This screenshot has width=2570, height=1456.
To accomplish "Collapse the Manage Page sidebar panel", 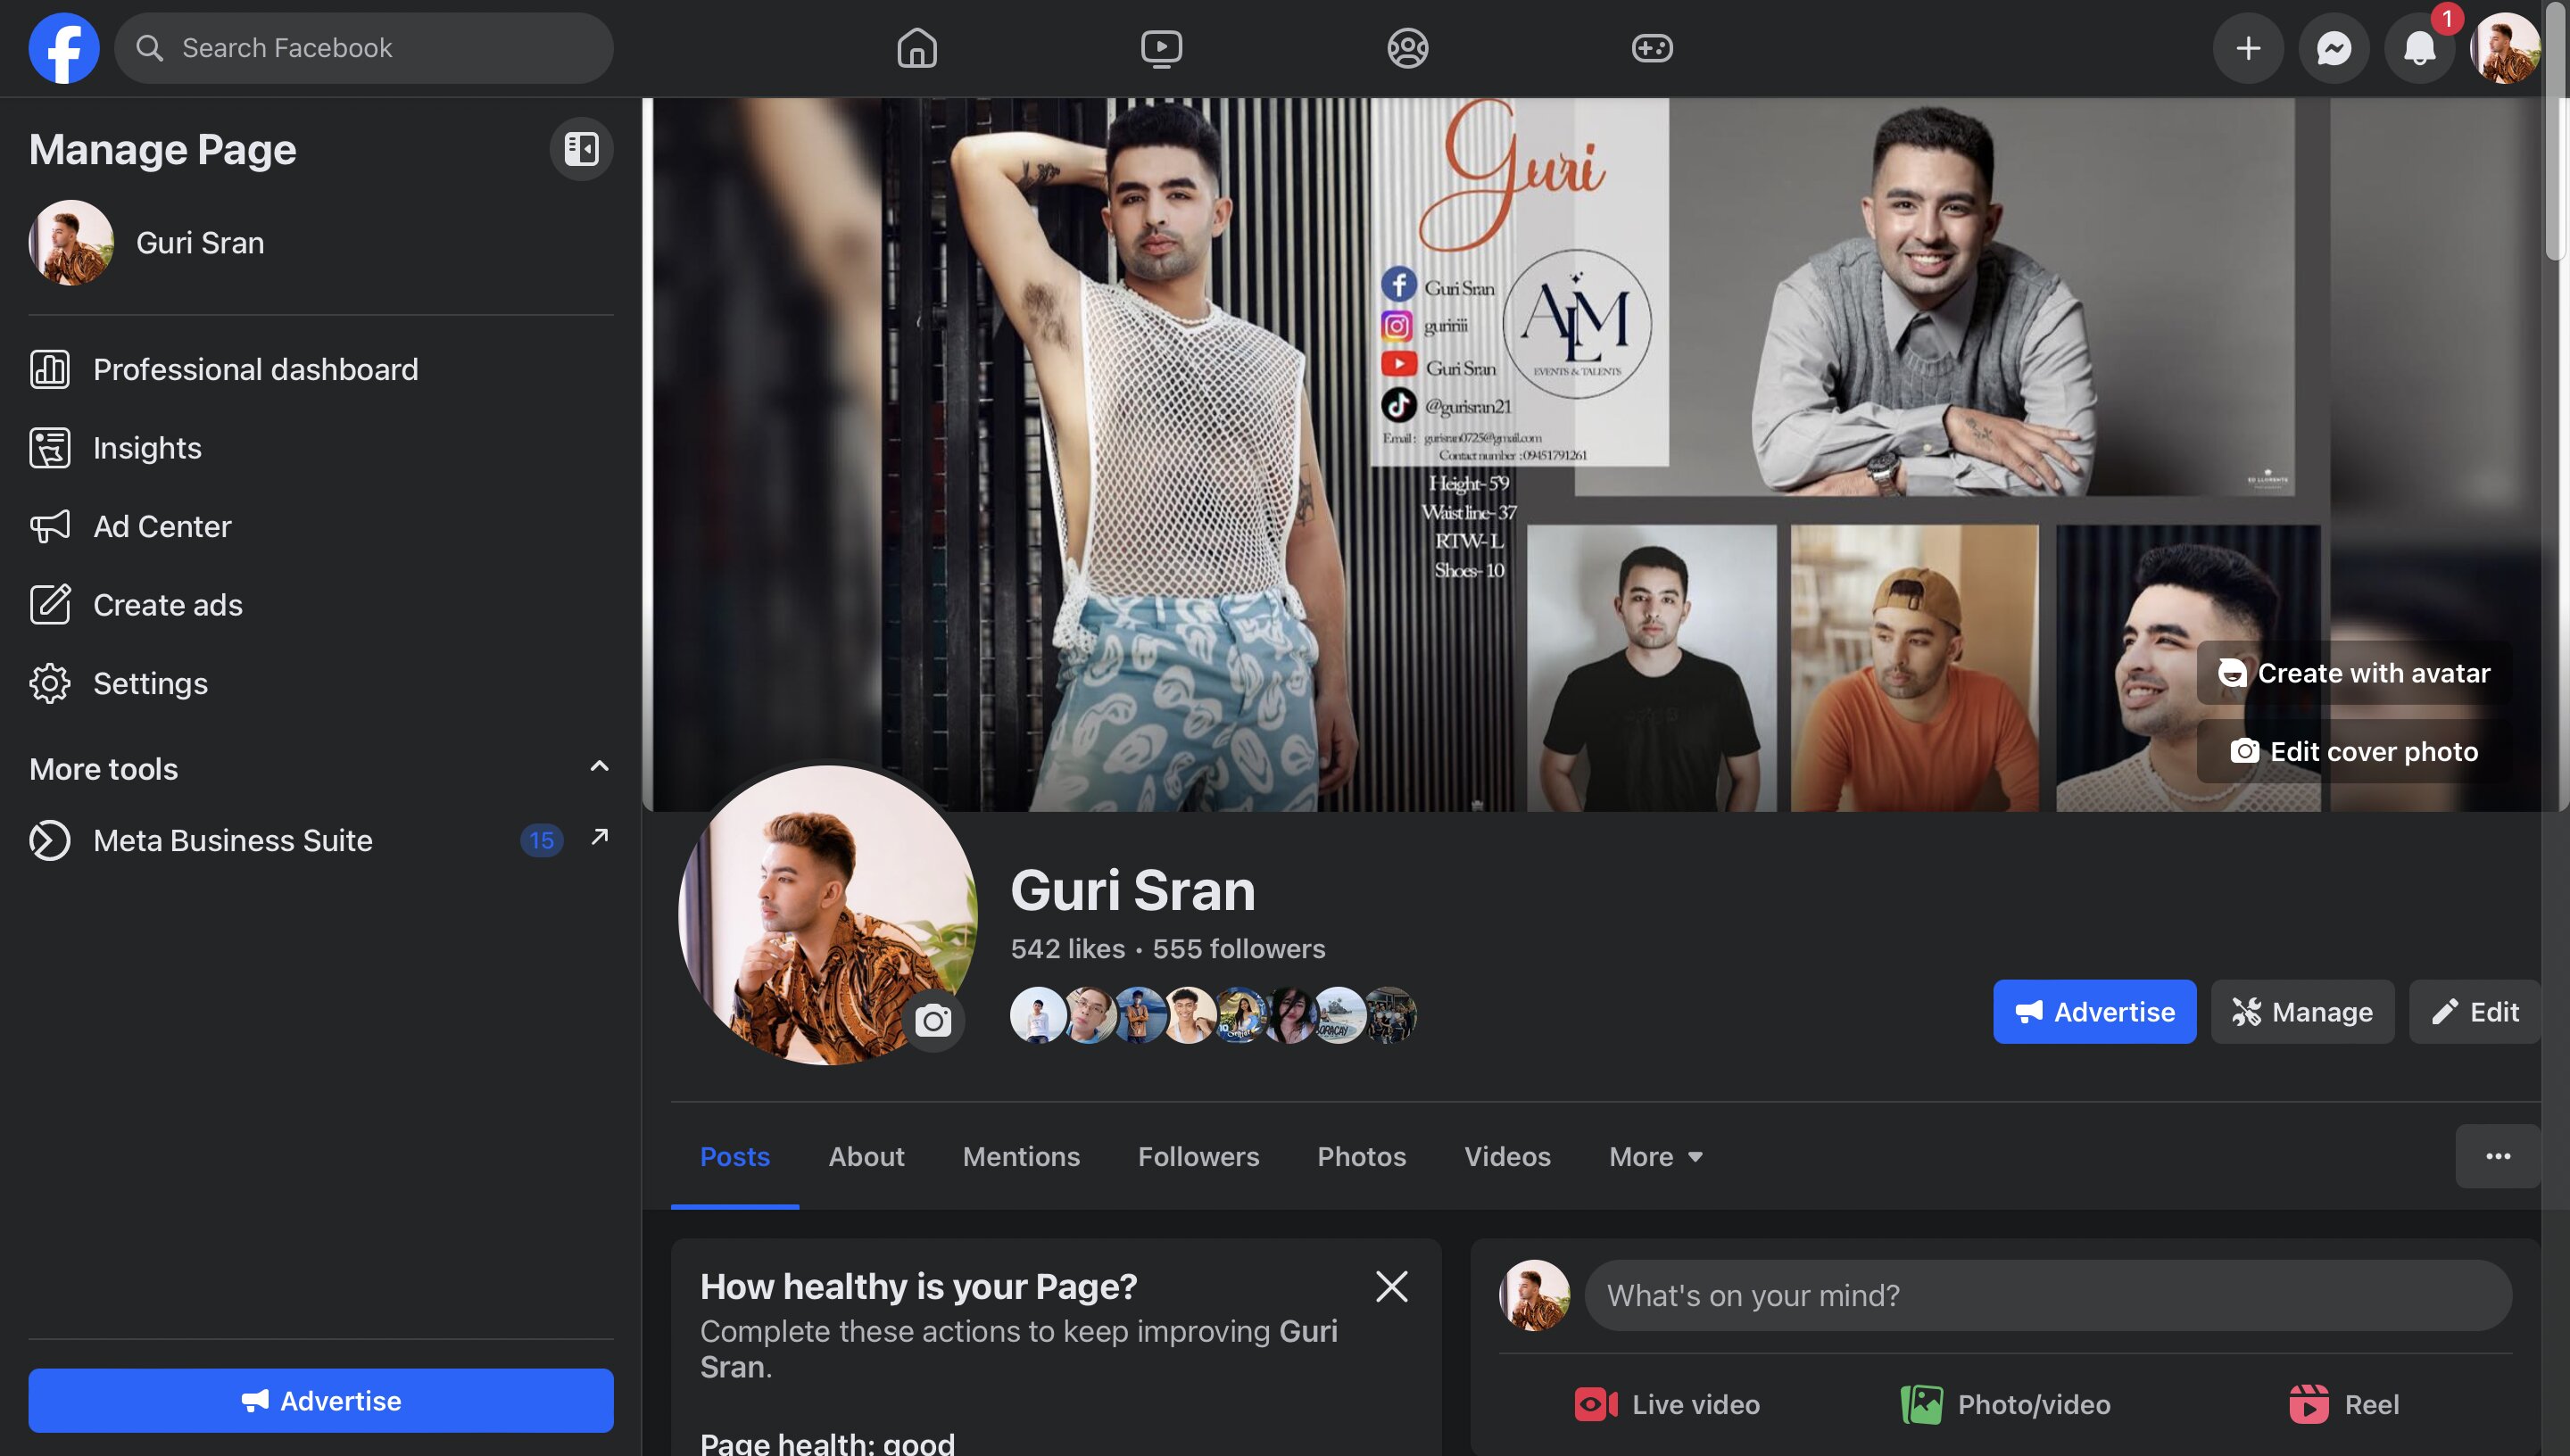I will [581, 149].
